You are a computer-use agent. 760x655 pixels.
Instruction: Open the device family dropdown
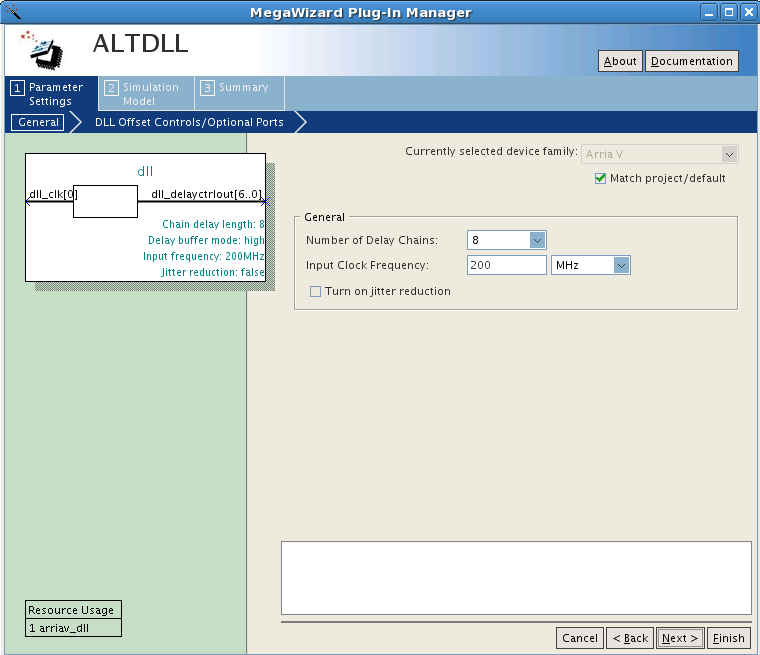coord(660,154)
